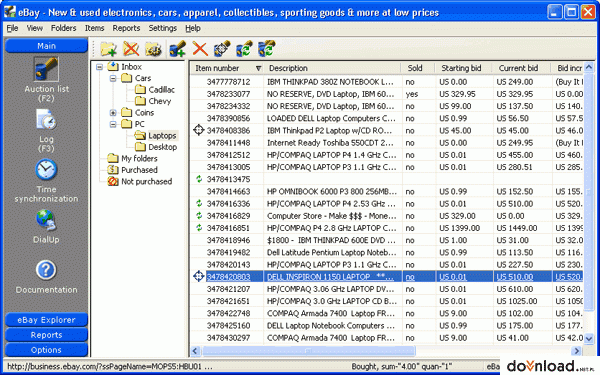Collapse the PC folder in tree

point(113,124)
